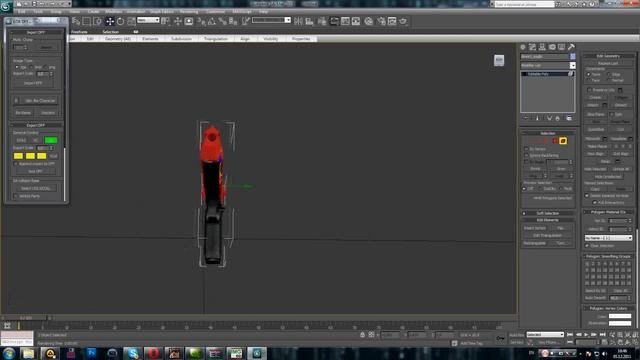The width and height of the screenshot is (640, 360).
Task: Enable the By Angle checkbox
Action: (526, 162)
